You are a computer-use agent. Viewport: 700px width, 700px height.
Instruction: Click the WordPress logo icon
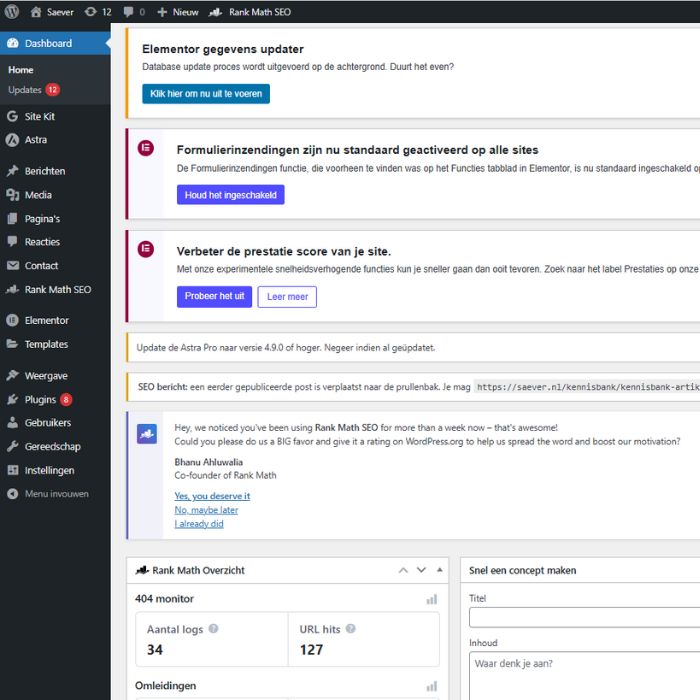pyautogui.click(x=12, y=12)
